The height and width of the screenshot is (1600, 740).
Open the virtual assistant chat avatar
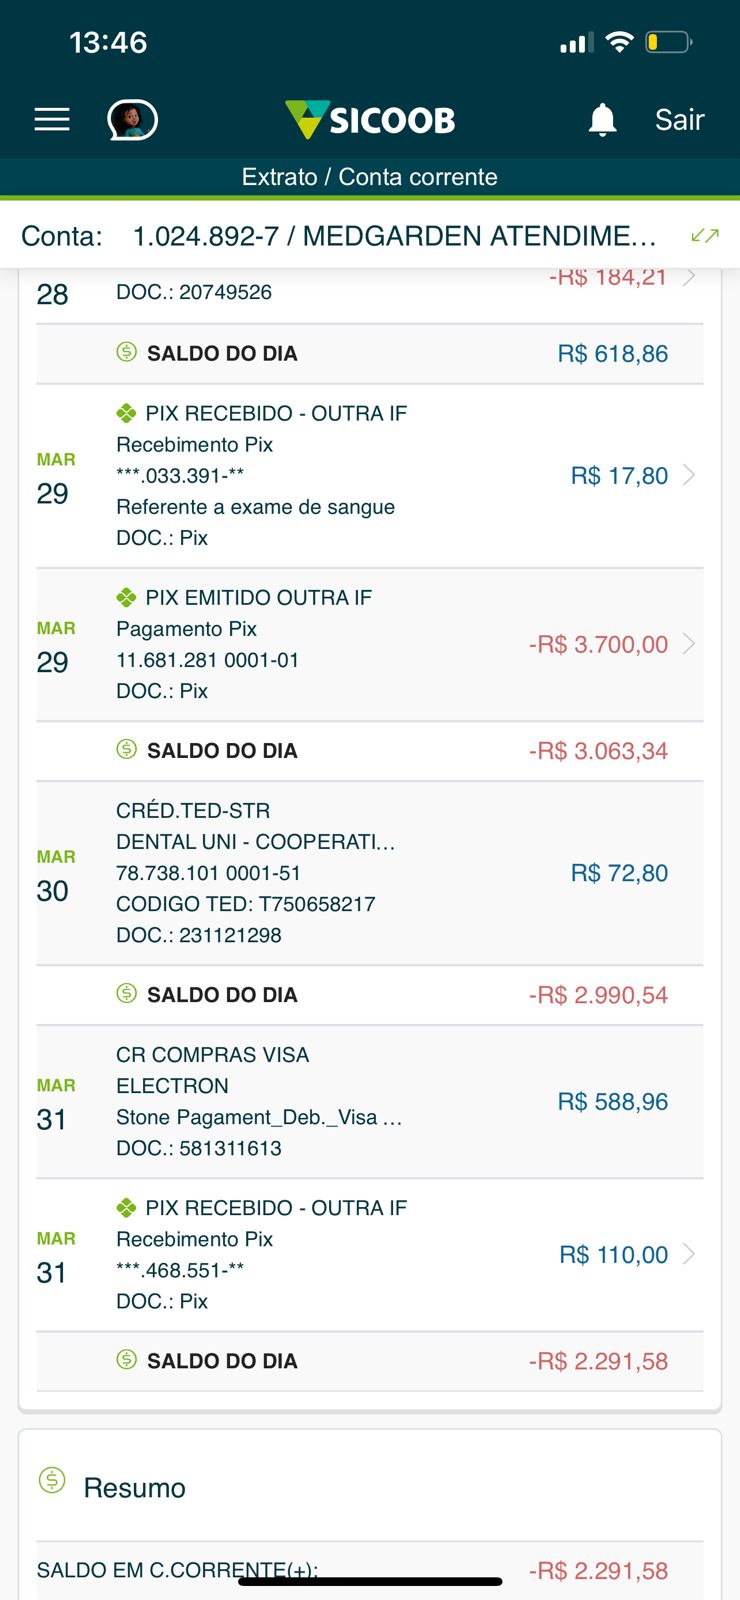132,120
